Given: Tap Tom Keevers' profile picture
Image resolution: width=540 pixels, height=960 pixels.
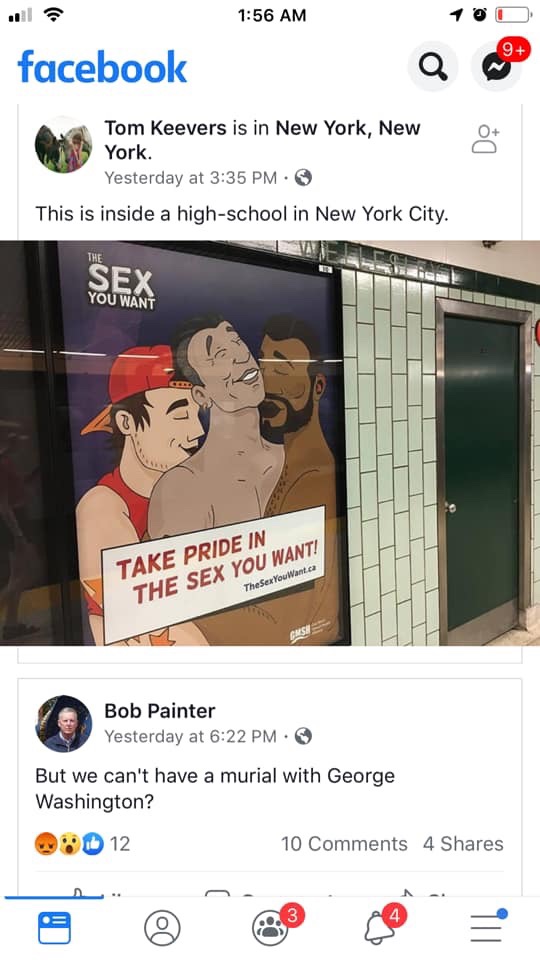Looking at the screenshot, I should coord(64,144).
